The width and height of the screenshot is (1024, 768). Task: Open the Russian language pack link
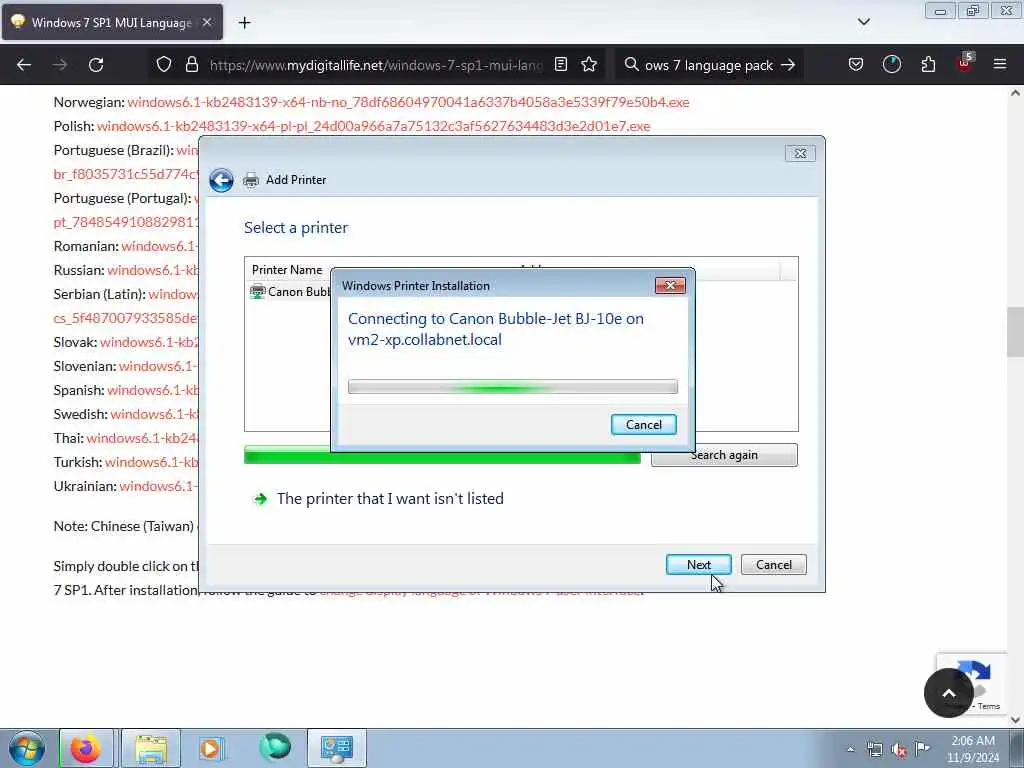tap(152, 270)
